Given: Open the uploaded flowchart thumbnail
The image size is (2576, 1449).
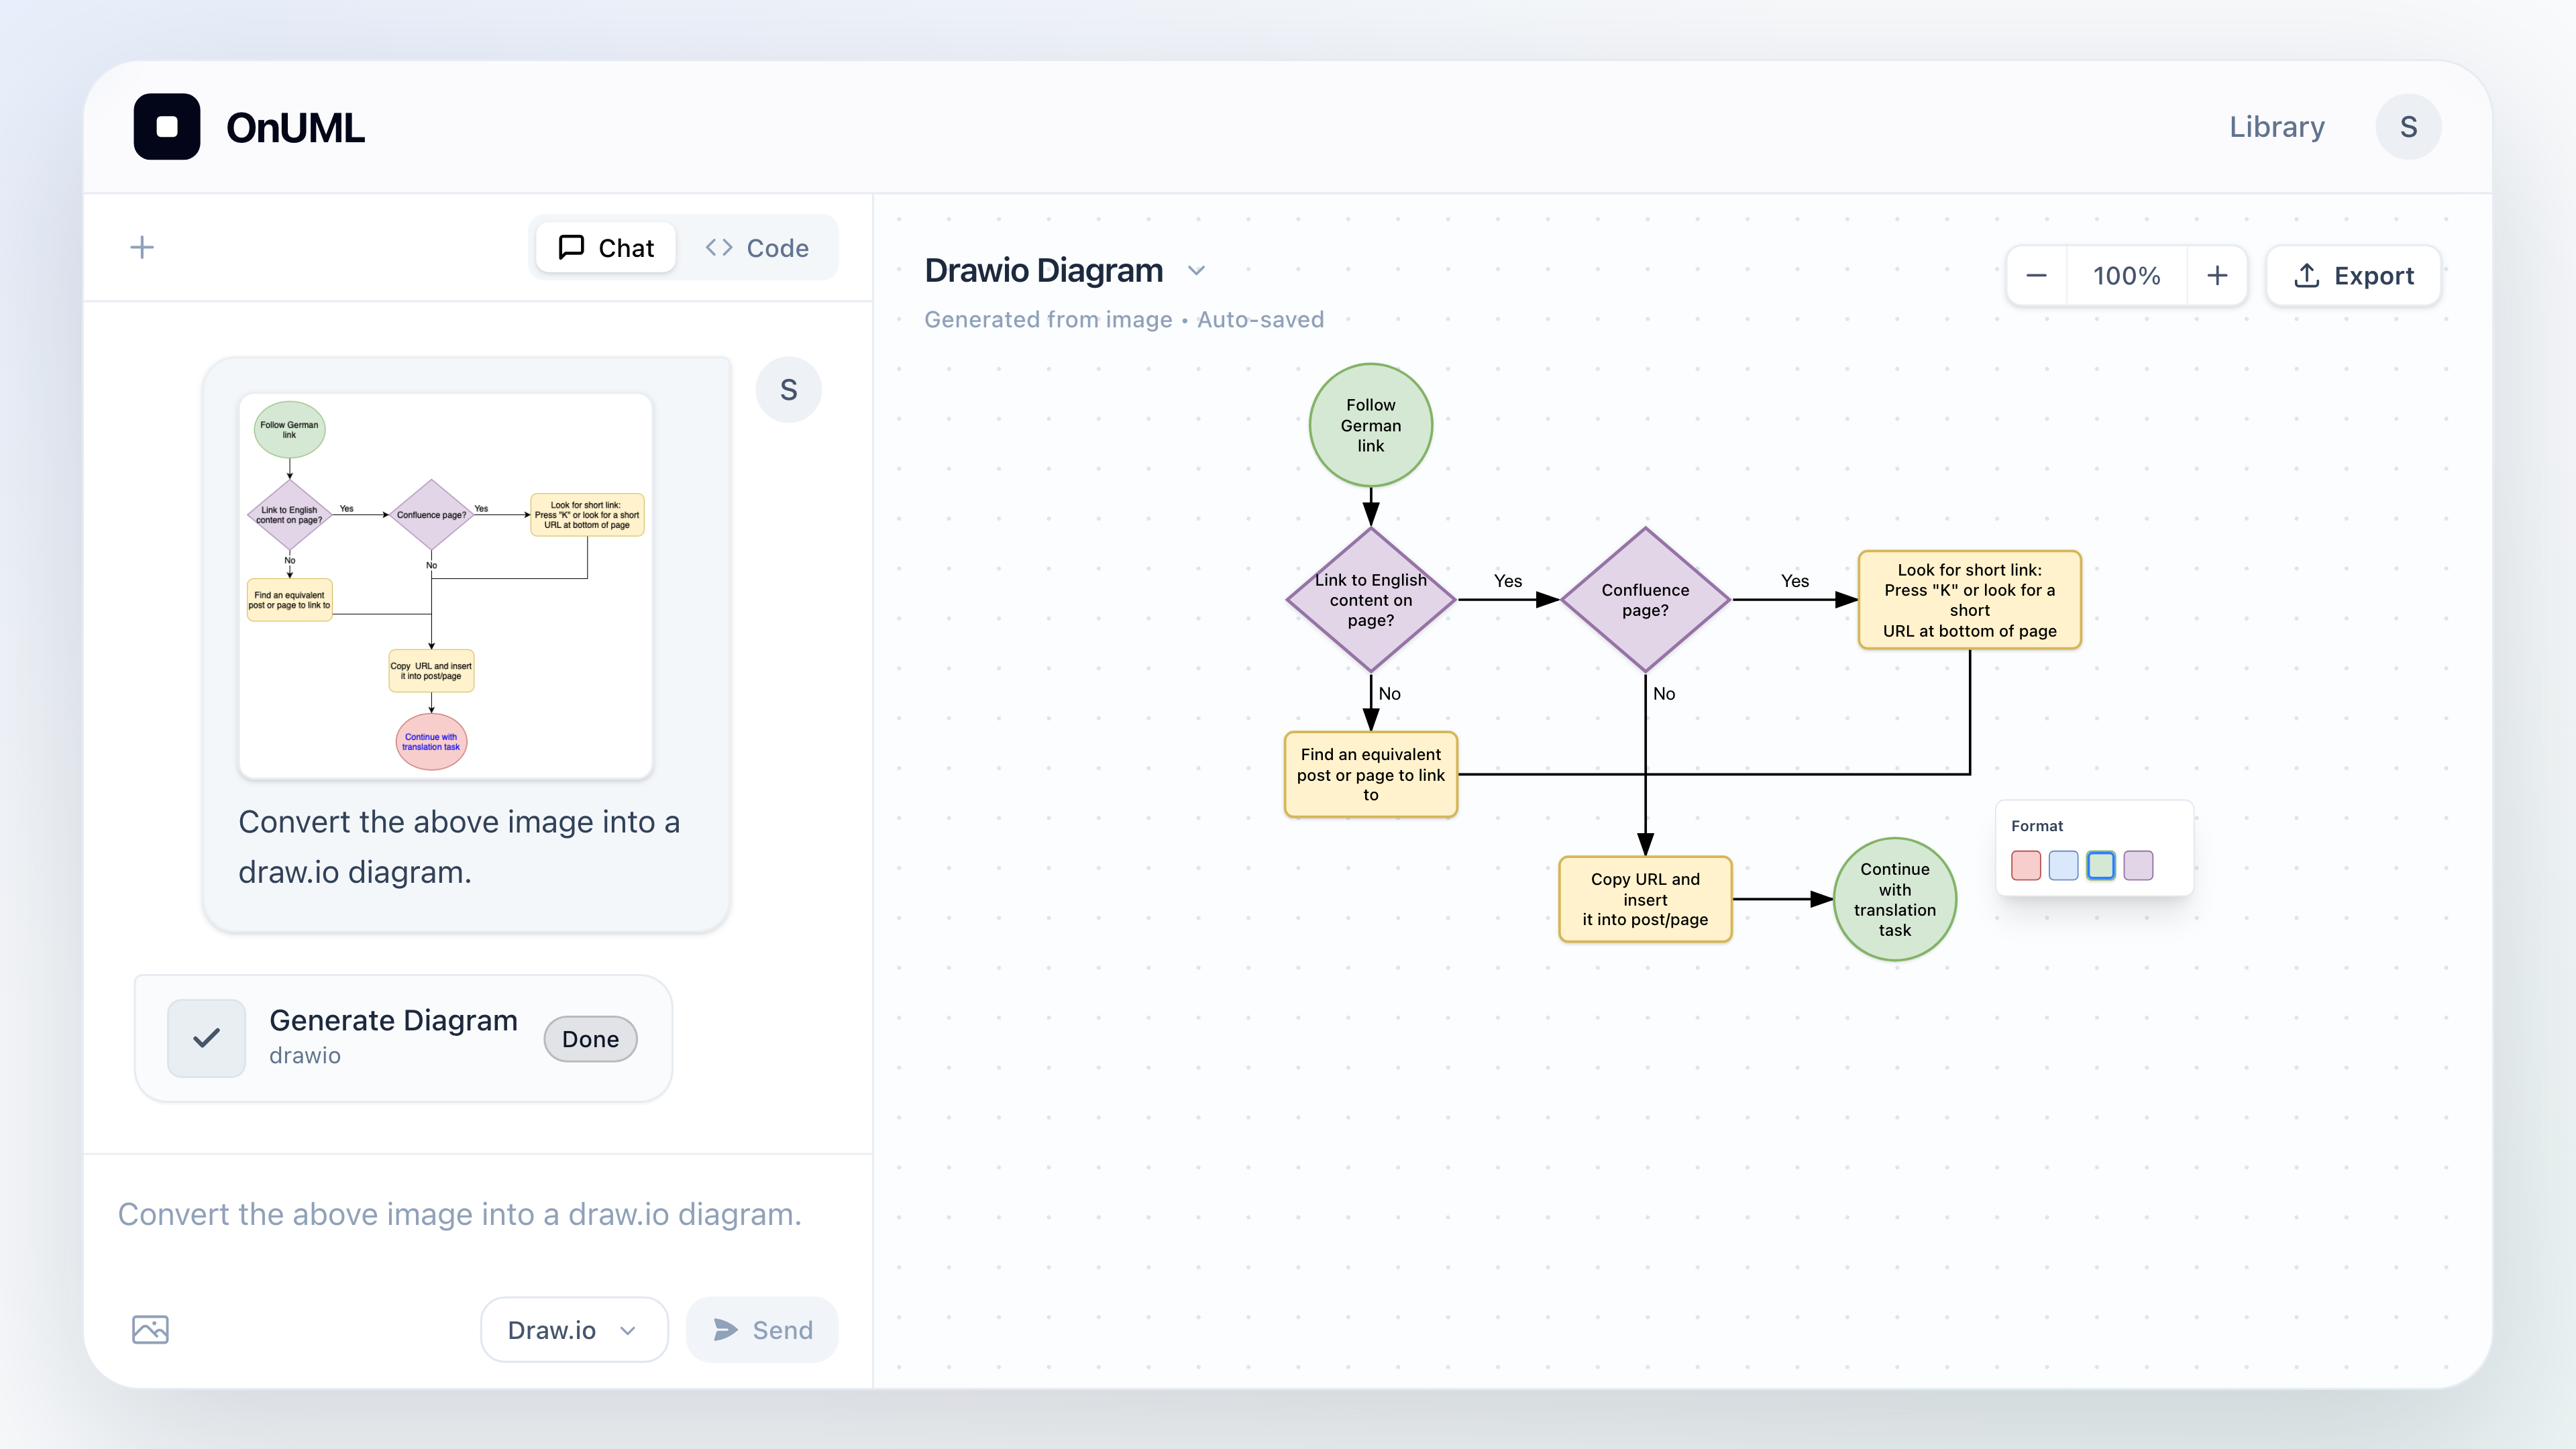Looking at the screenshot, I should coord(445,586).
